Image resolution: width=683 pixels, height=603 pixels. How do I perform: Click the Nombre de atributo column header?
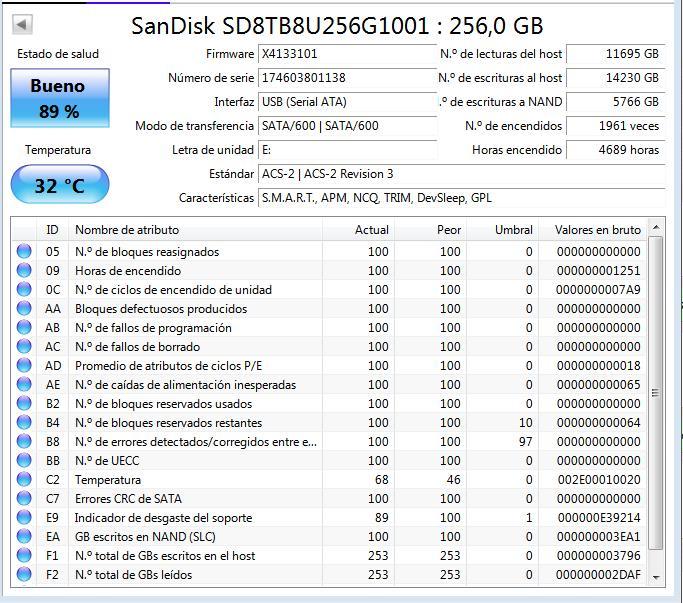point(195,230)
